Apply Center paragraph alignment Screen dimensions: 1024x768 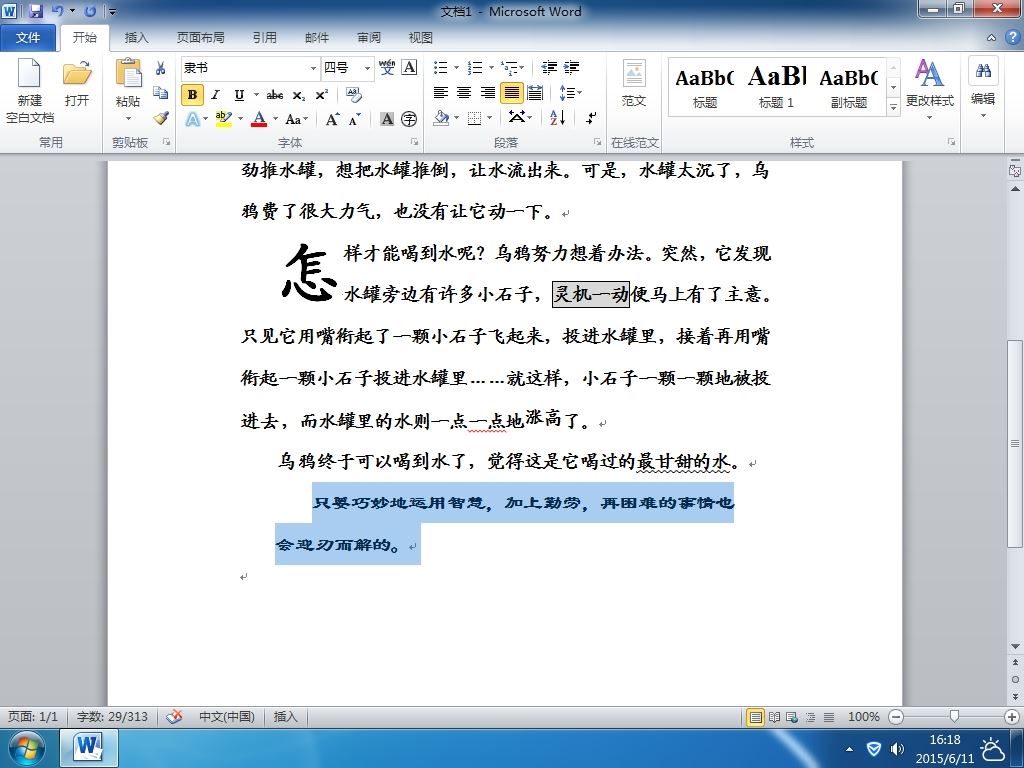pos(464,93)
